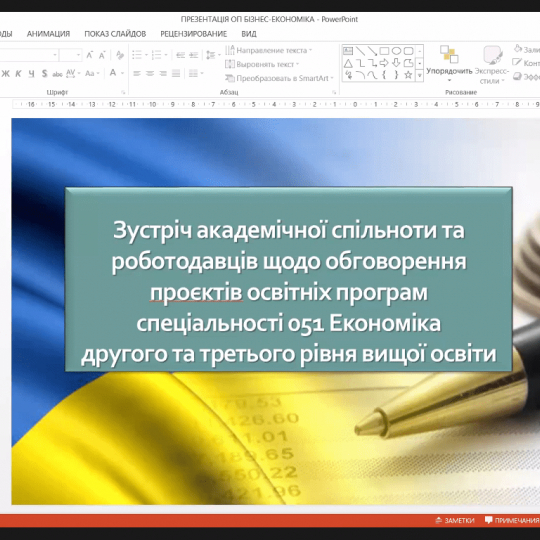Open the Упорядочить arrange menu
This screenshot has height=540, width=540.
tap(449, 64)
